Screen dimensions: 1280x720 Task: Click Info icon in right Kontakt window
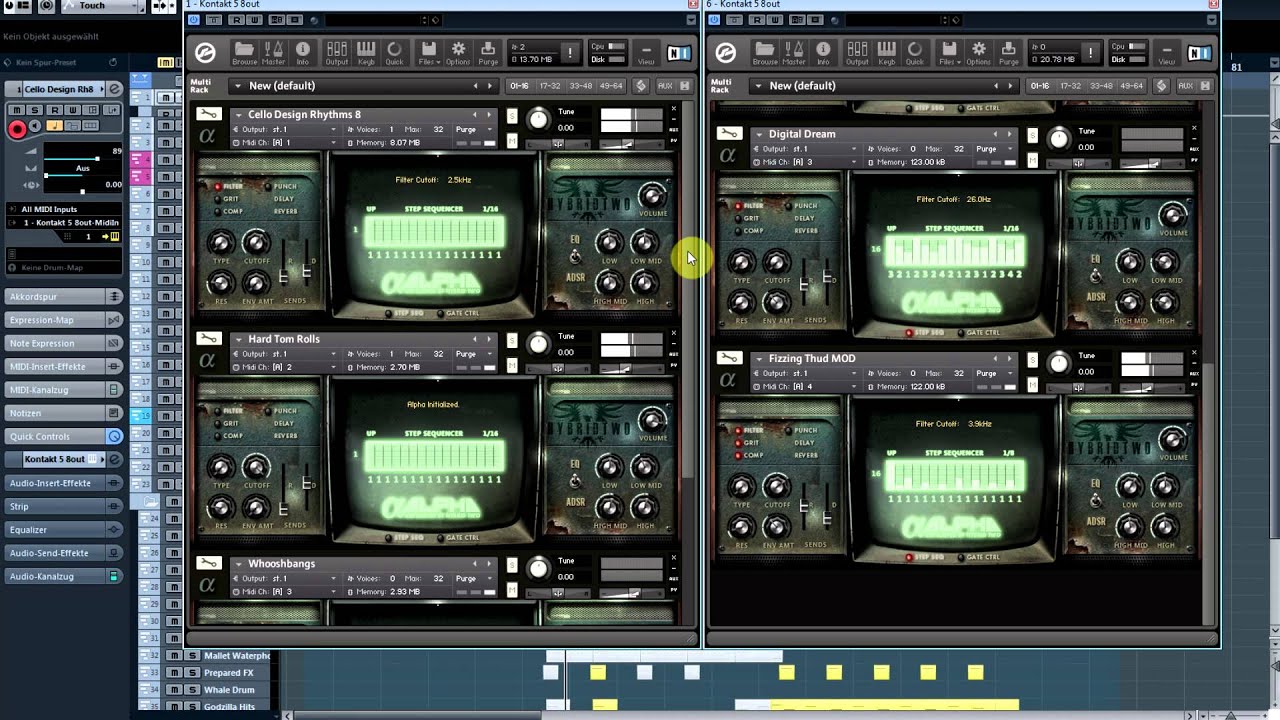[823, 53]
